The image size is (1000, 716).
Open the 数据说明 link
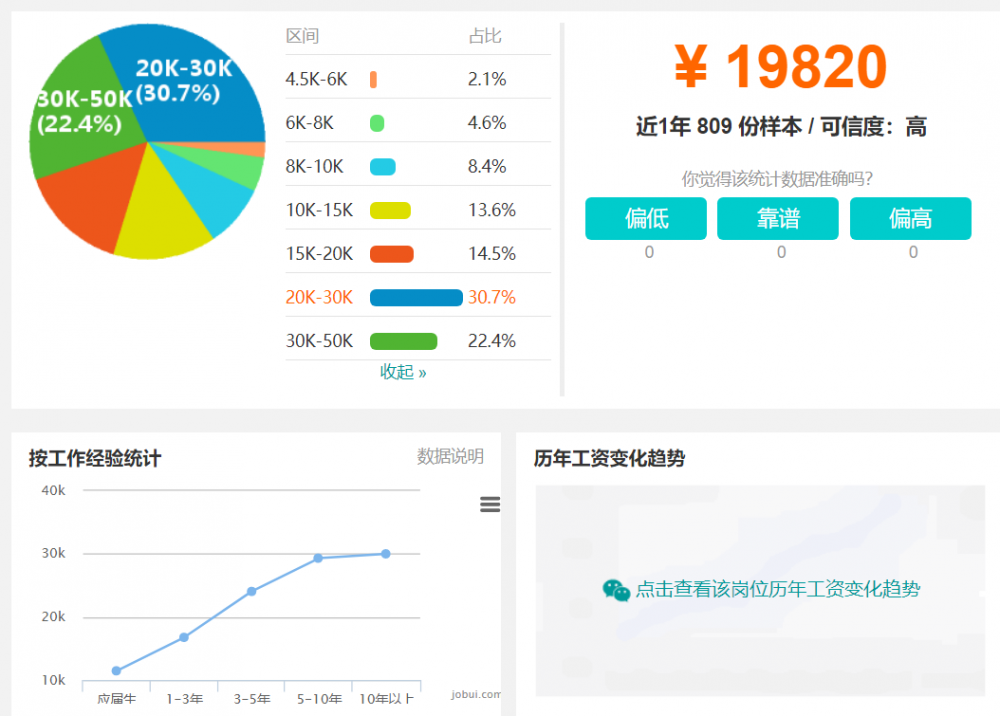click(x=448, y=457)
